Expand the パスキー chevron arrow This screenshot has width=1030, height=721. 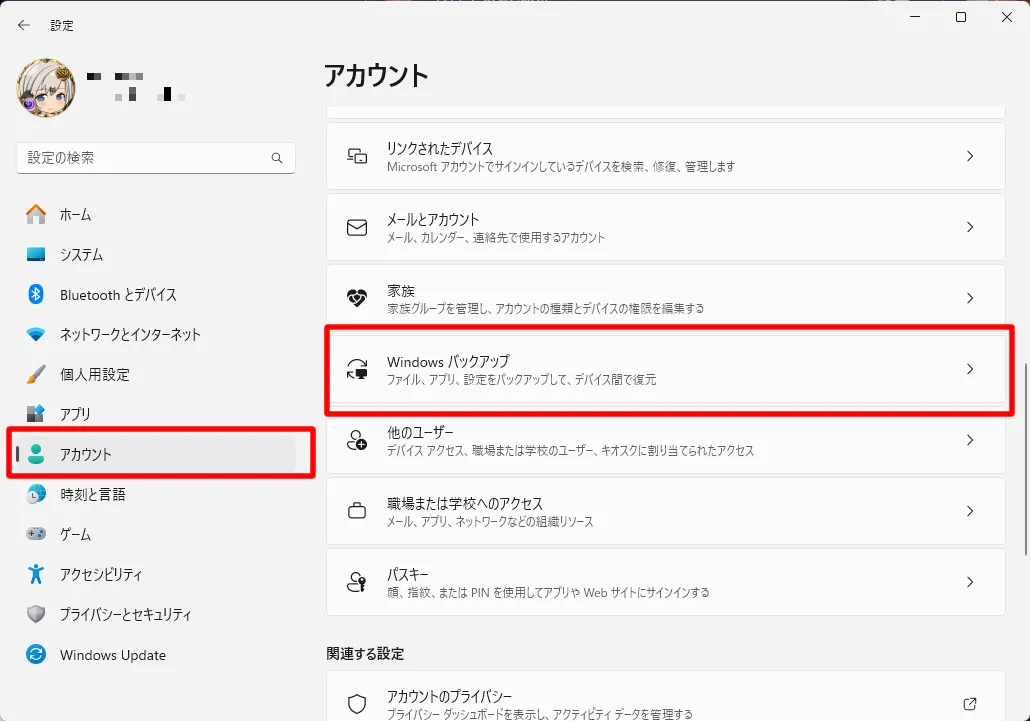970,582
